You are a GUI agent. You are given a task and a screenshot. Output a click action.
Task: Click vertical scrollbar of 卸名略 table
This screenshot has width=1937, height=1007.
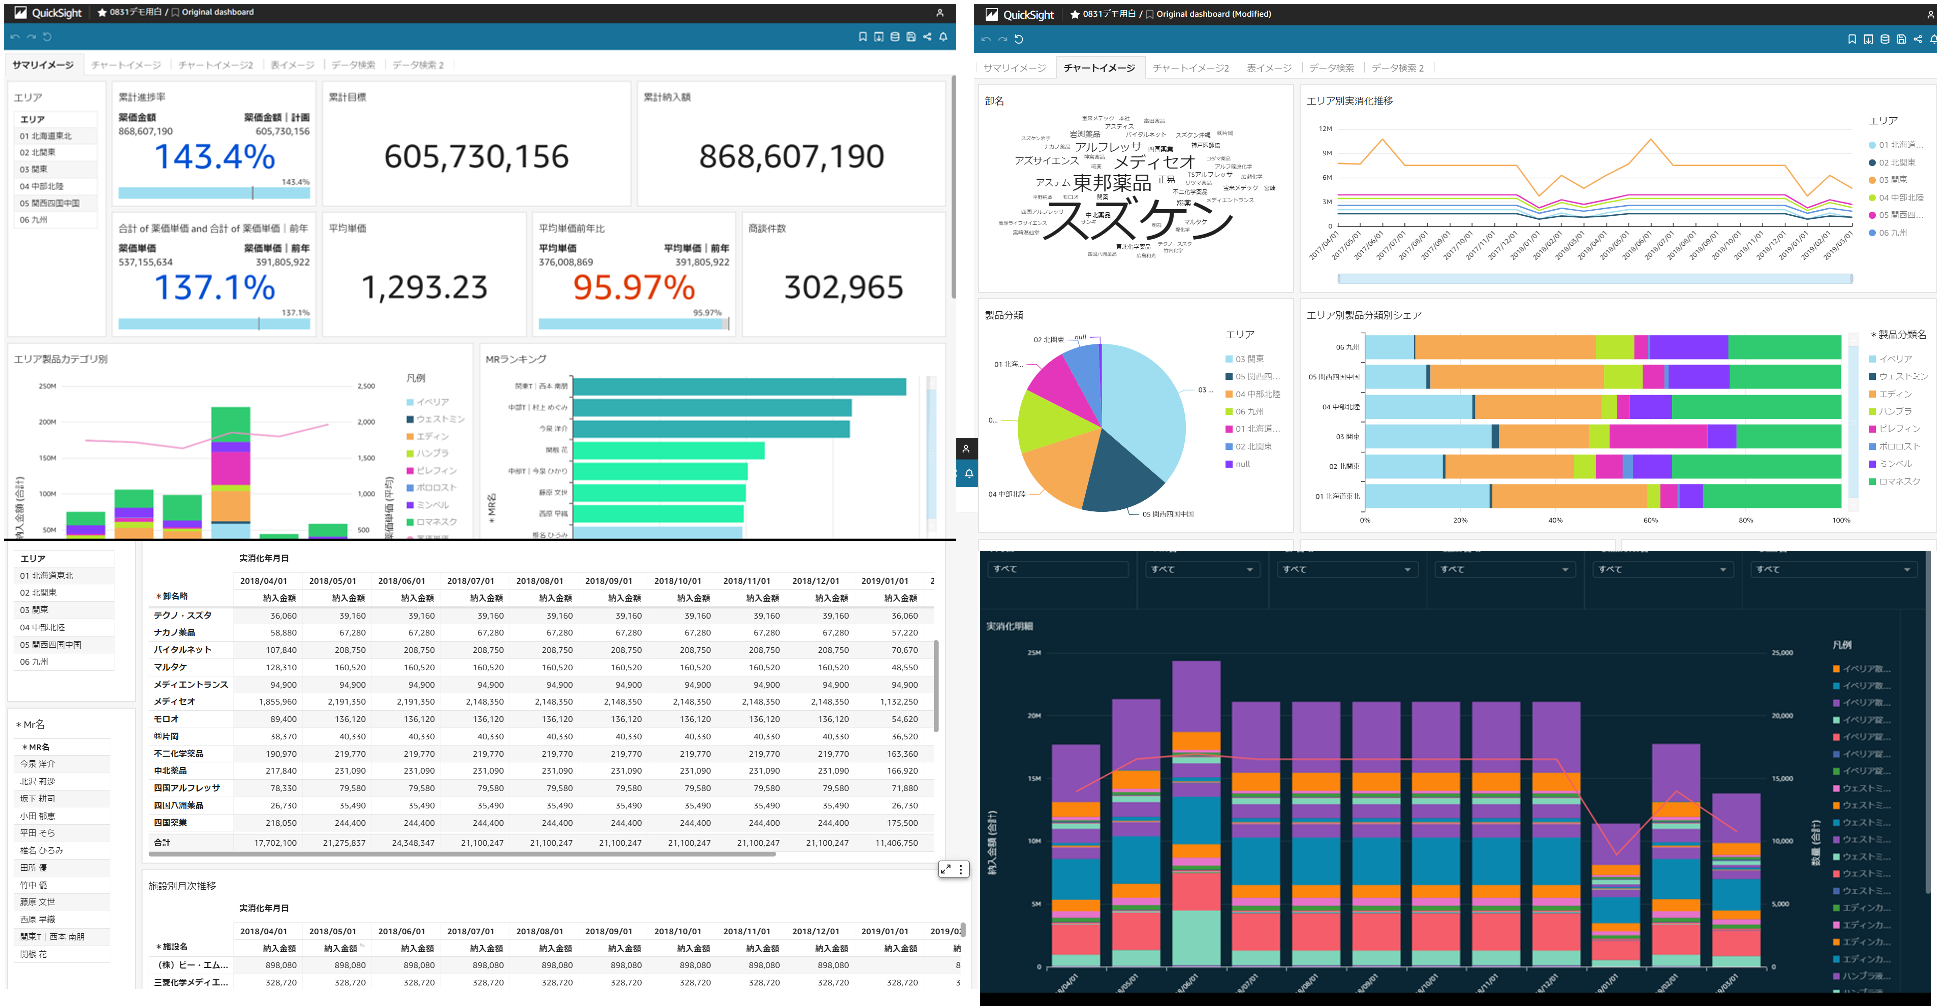936,685
